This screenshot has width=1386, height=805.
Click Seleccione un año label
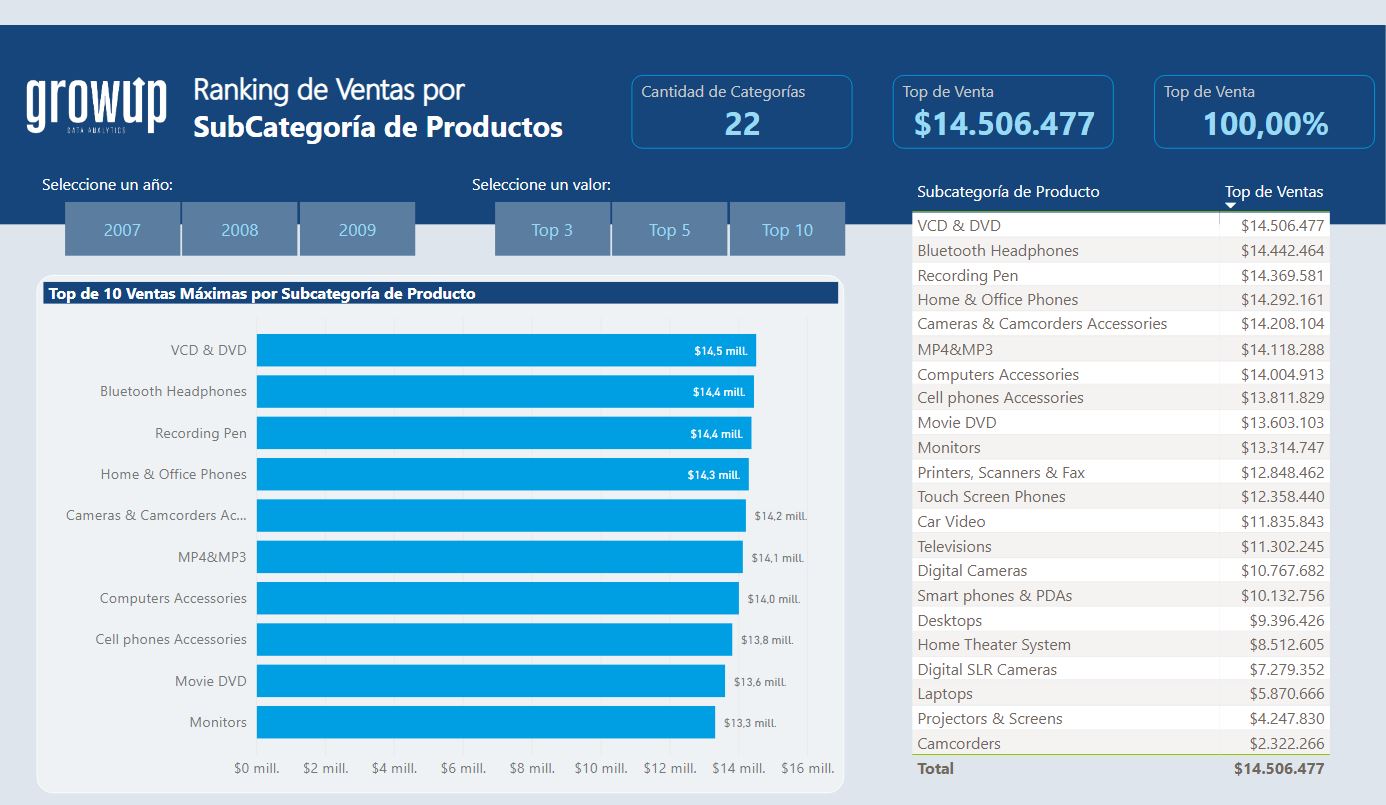[x=108, y=185]
